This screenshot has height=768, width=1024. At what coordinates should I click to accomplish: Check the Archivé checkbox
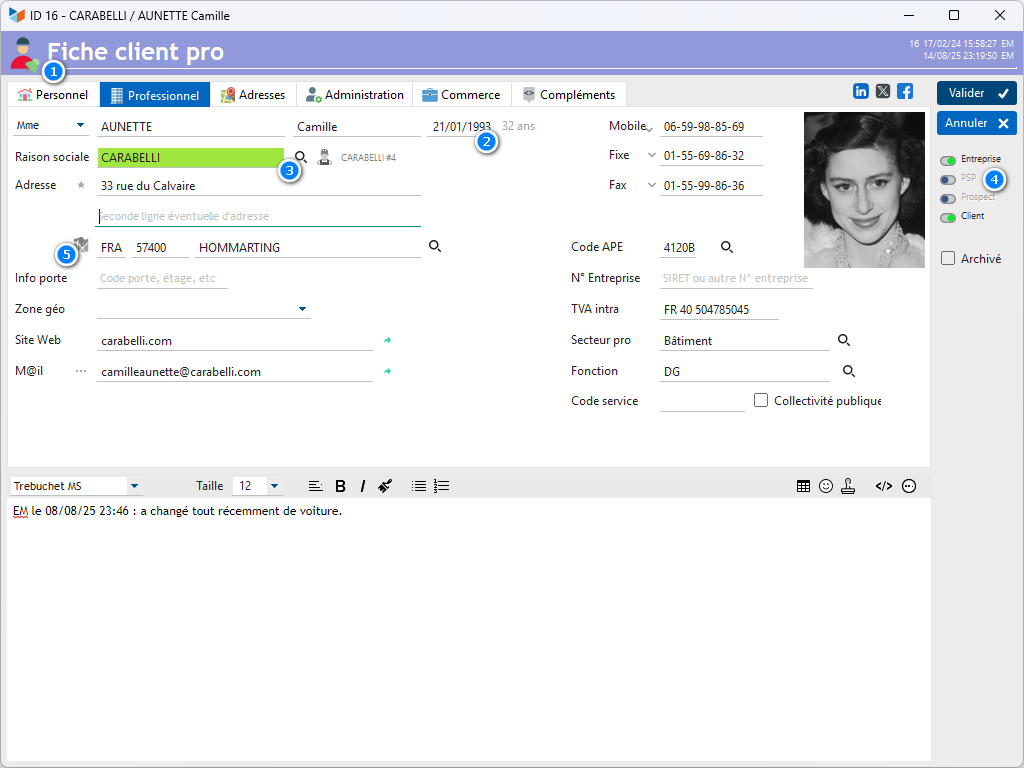[x=948, y=258]
